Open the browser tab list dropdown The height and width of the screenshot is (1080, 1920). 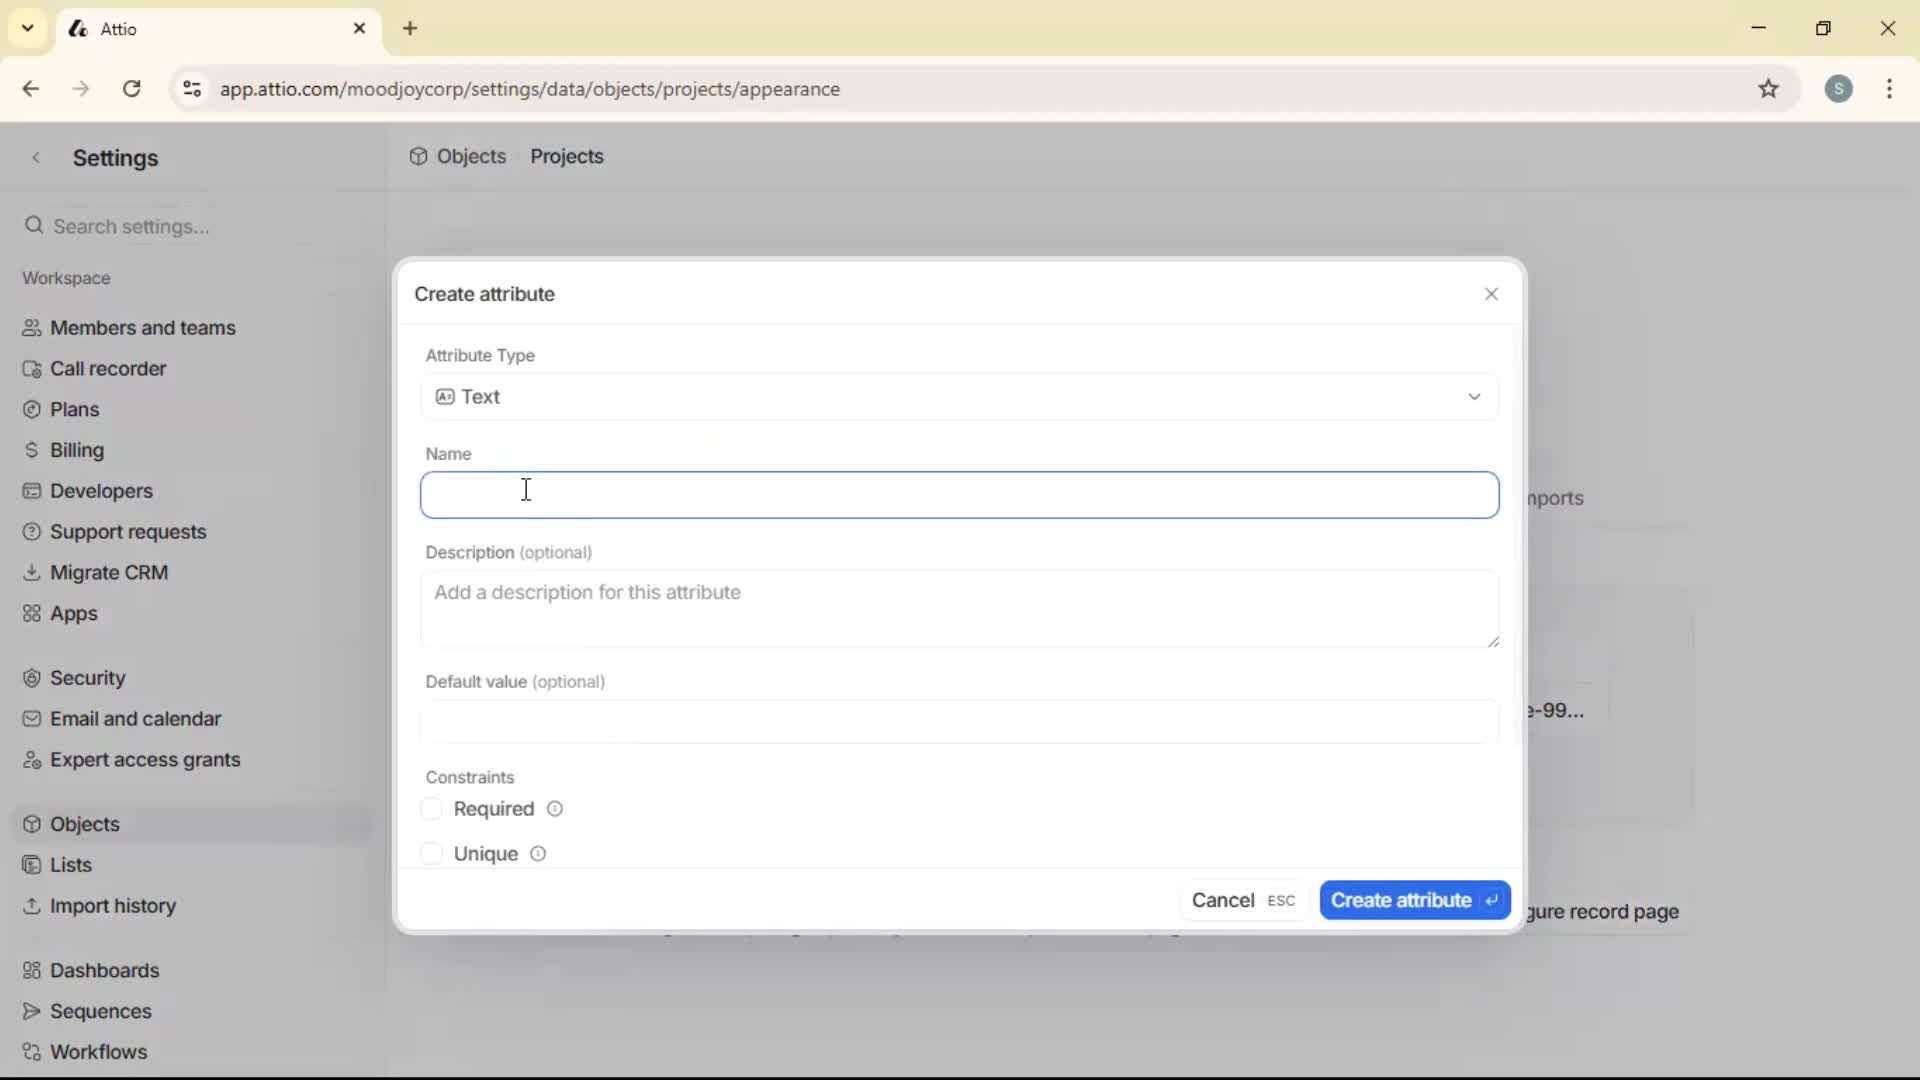coord(27,28)
